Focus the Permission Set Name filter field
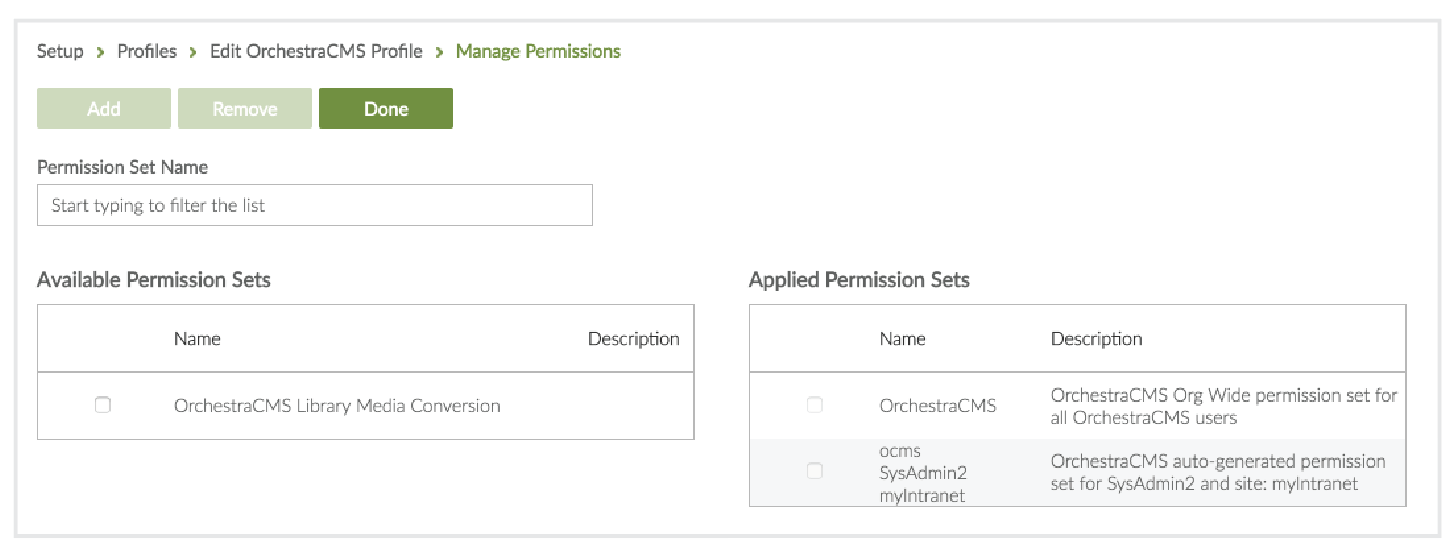Viewport: 1454px width, 552px height. click(x=314, y=205)
